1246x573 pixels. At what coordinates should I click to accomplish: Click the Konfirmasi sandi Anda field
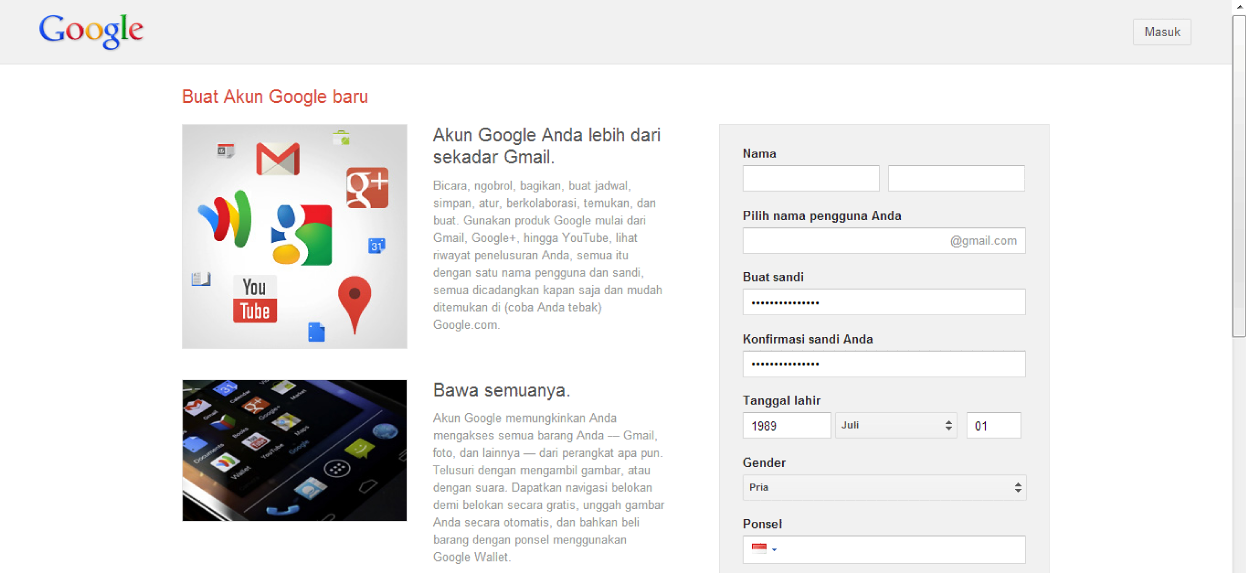[884, 364]
